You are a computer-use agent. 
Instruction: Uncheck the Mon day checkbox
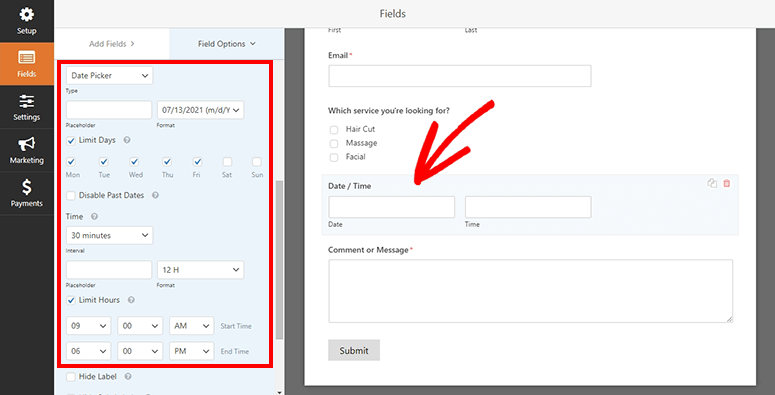[x=71, y=162]
